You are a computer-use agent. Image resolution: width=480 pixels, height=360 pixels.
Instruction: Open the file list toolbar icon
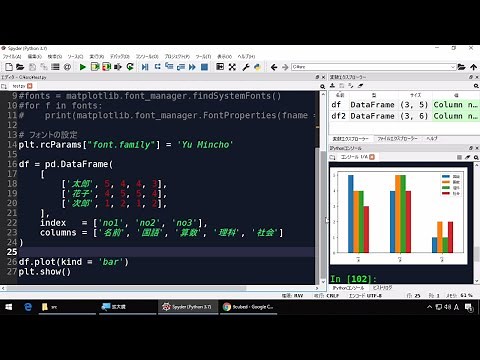pos(55,67)
